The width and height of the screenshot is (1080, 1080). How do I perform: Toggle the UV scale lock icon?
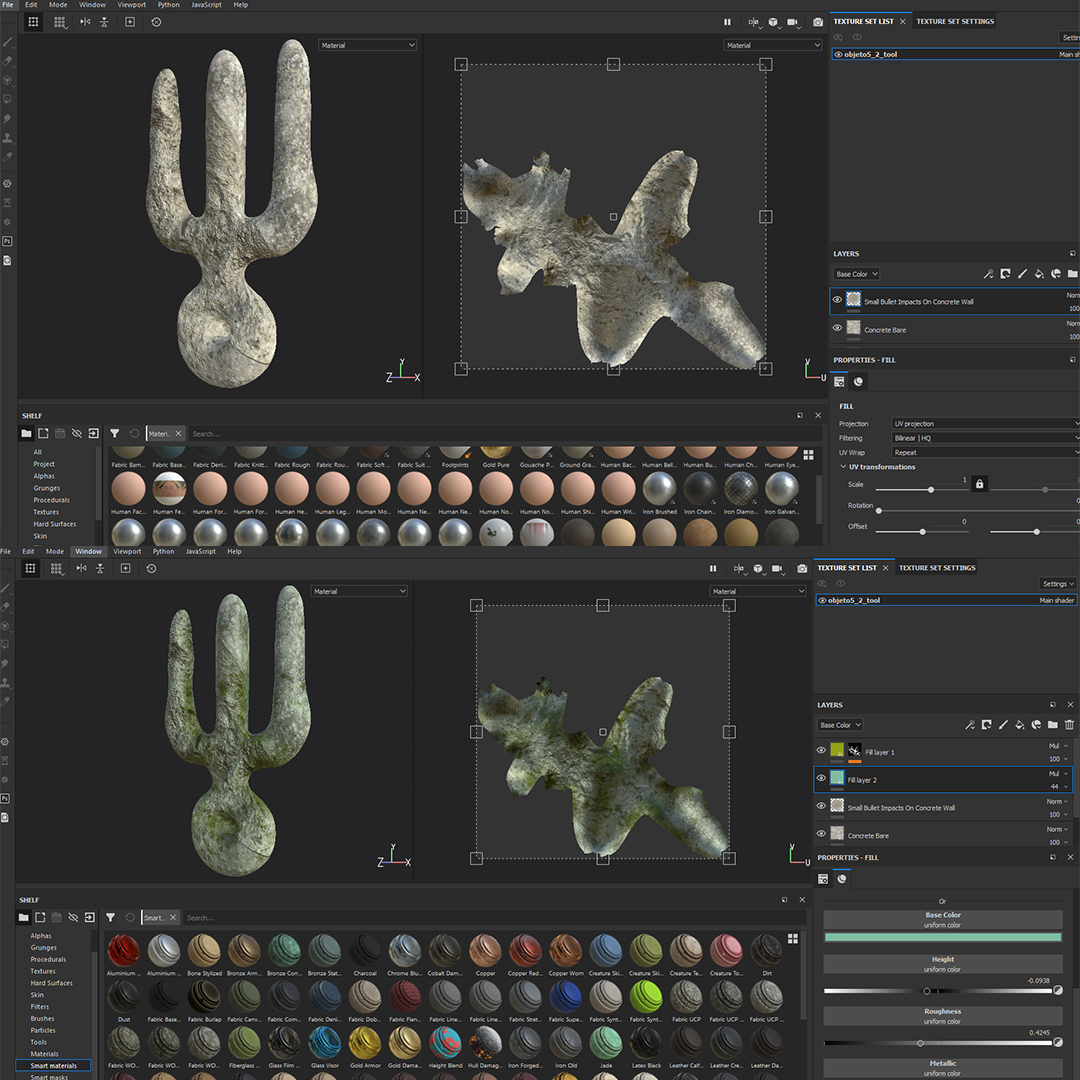(x=979, y=484)
